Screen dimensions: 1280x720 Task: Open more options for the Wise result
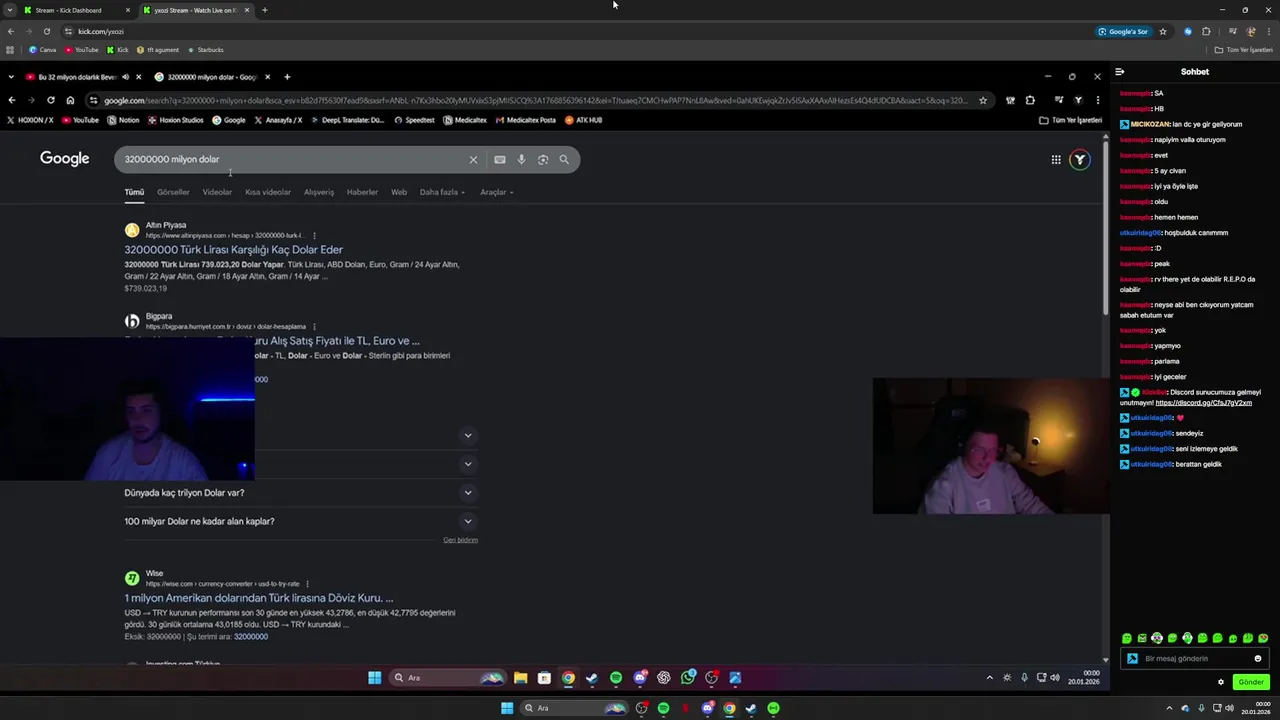click(307, 584)
